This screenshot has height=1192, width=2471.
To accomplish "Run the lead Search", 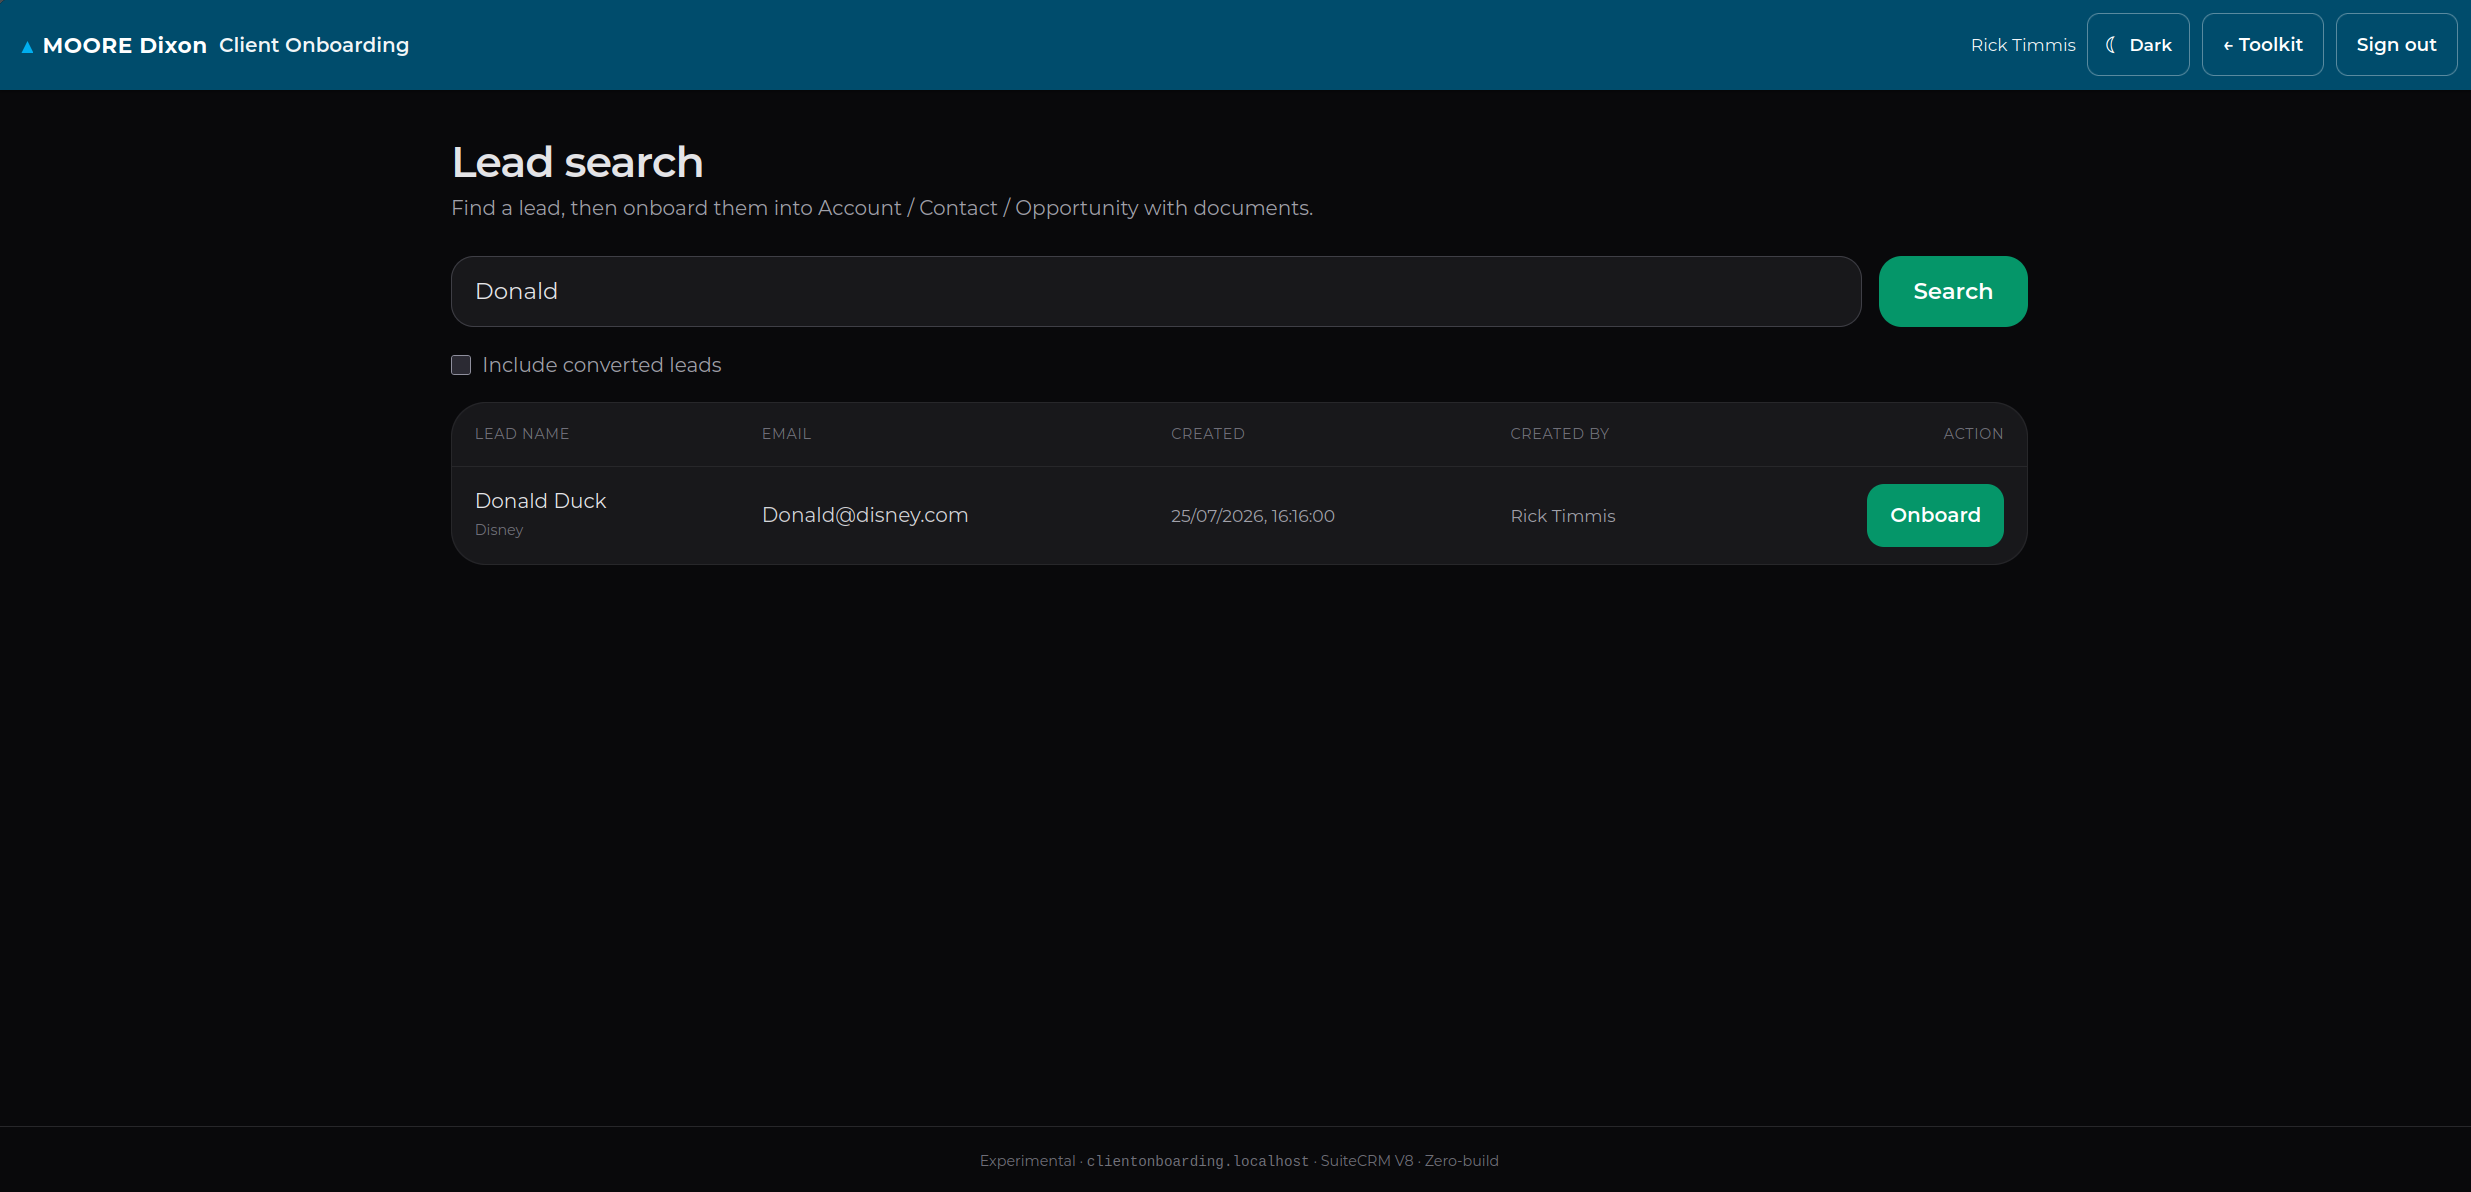I will point(1953,291).
